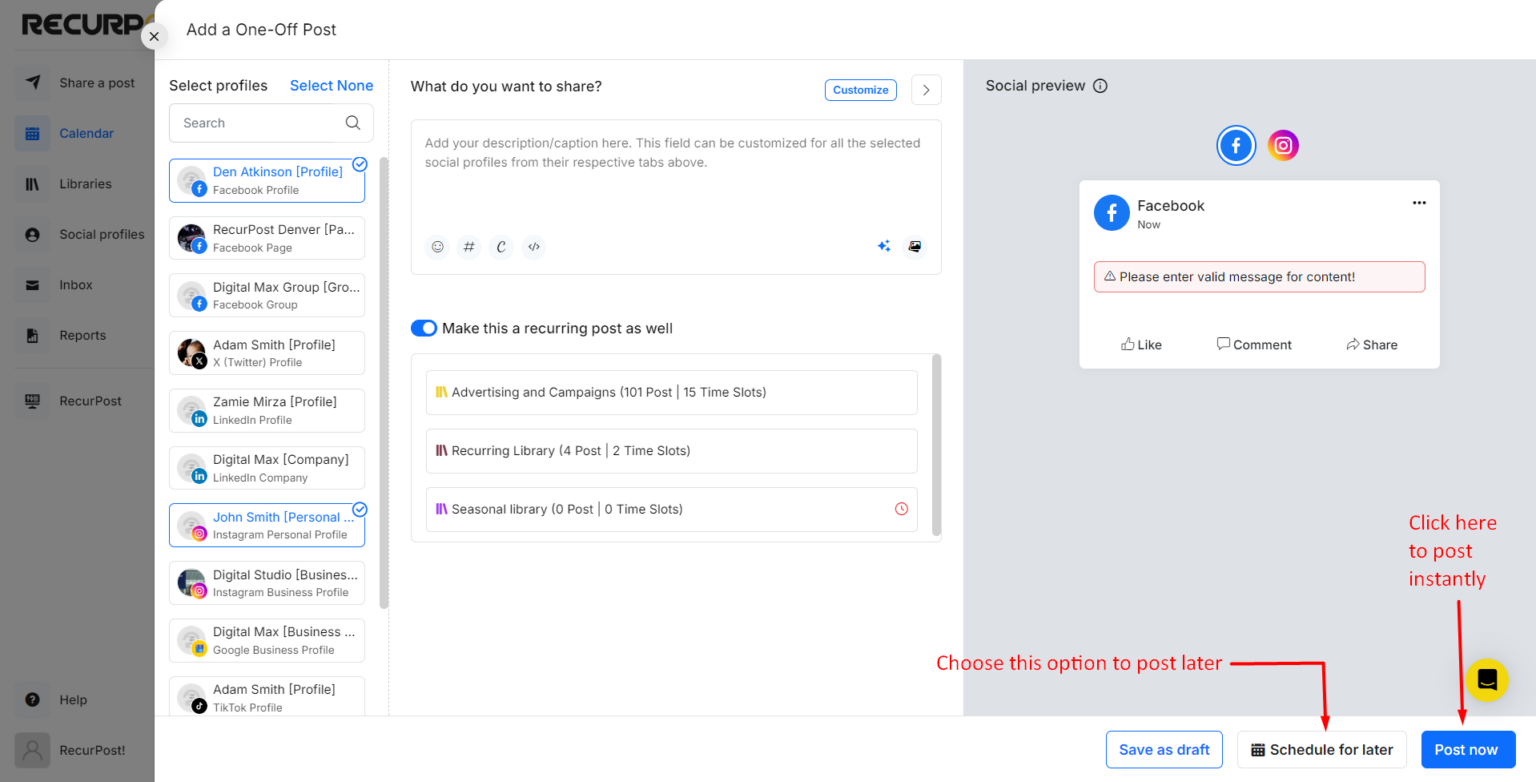Click the Facebook icon in social preview
This screenshot has width=1536, height=782.
click(1236, 145)
